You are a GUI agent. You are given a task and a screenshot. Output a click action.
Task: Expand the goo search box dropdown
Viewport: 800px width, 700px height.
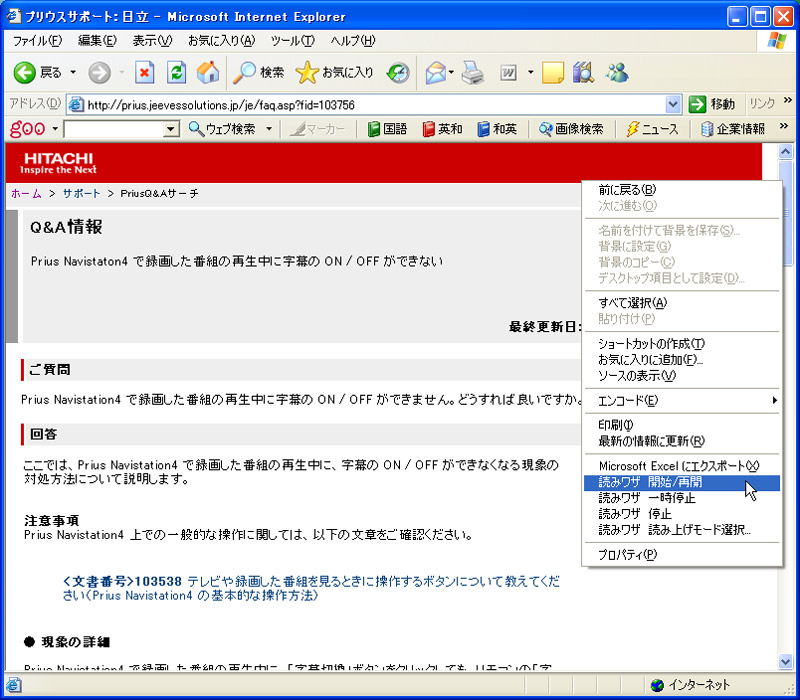[172, 129]
